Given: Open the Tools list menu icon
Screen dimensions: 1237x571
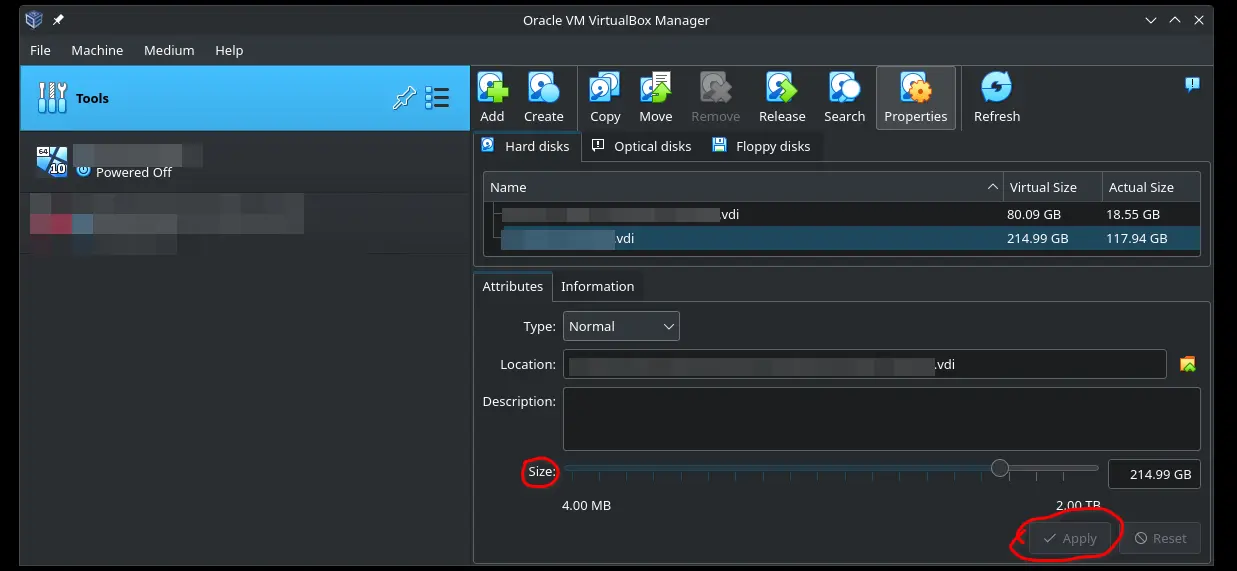Looking at the screenshot, I should coord(437,98).
